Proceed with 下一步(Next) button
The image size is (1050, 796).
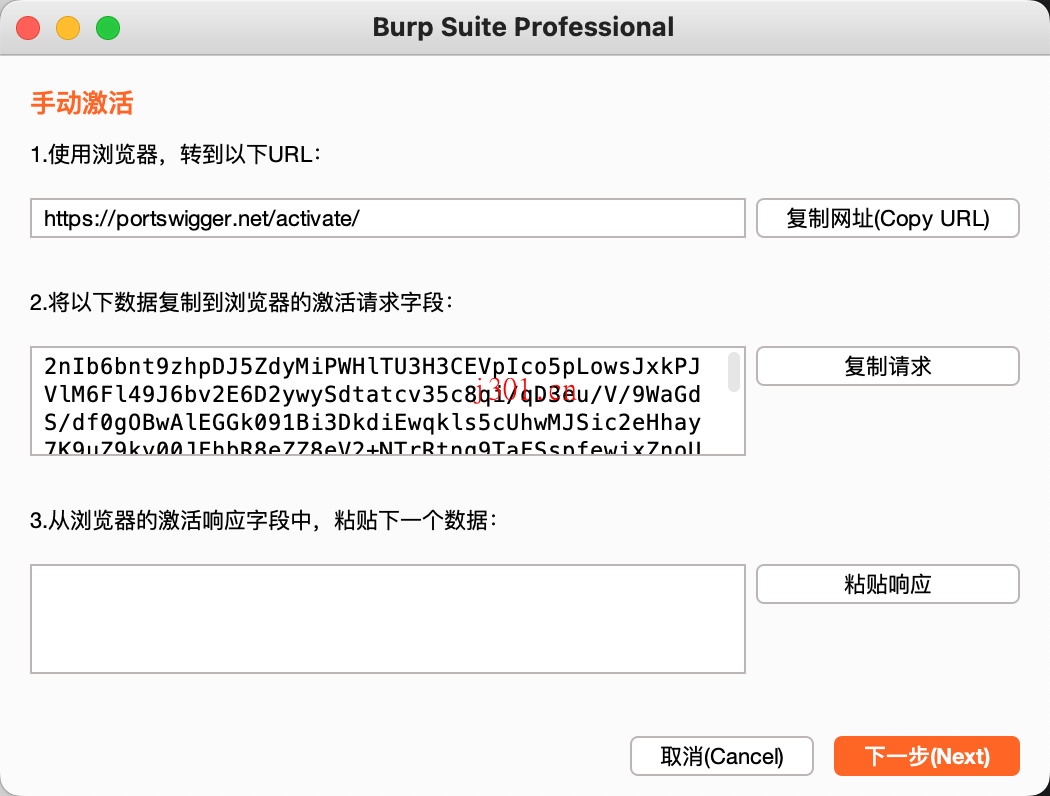pyautogui.click(x=927, y=757)
